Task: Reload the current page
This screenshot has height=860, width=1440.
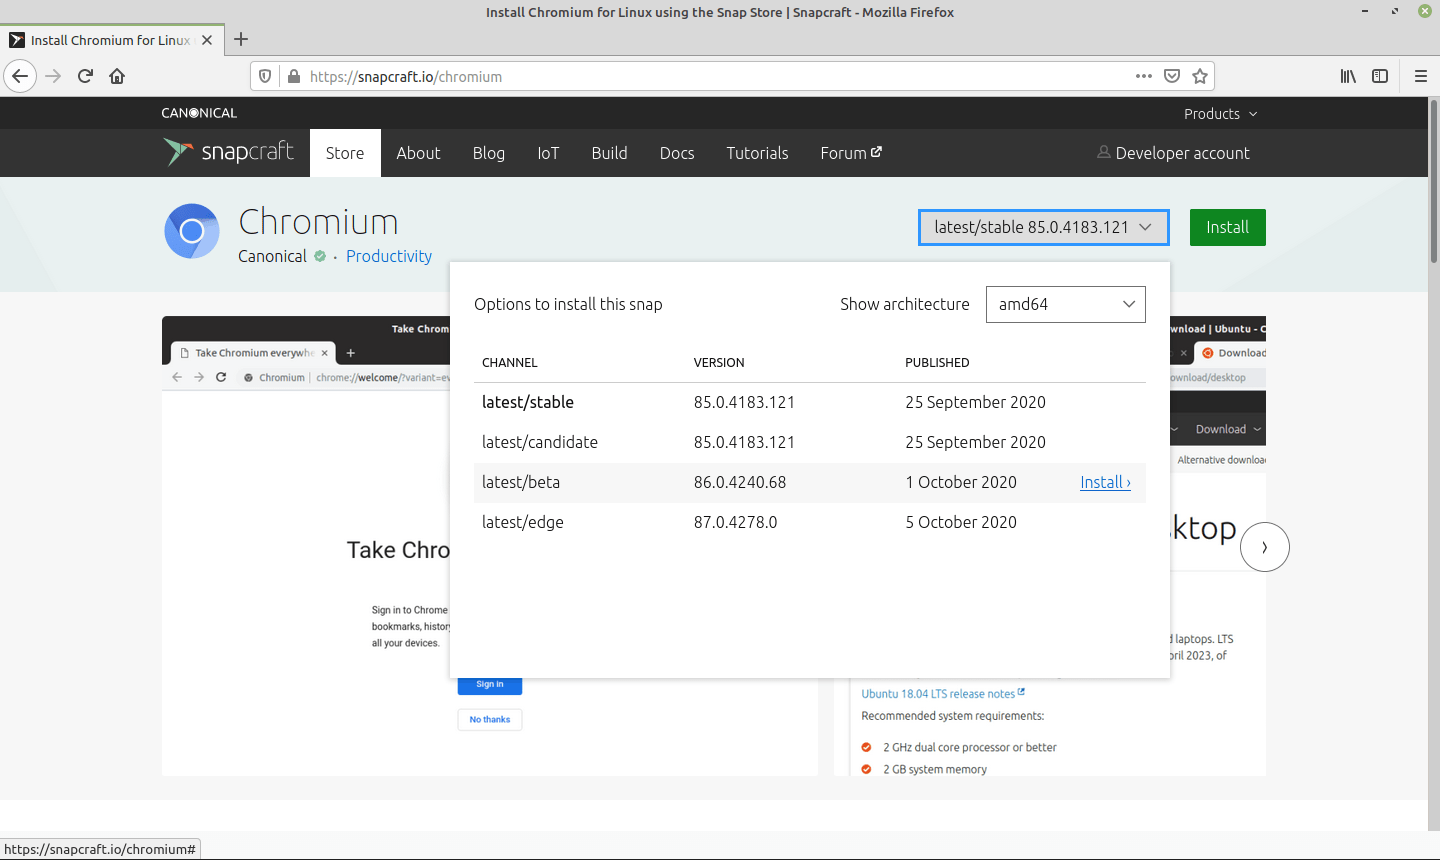Action: [86, 76]
